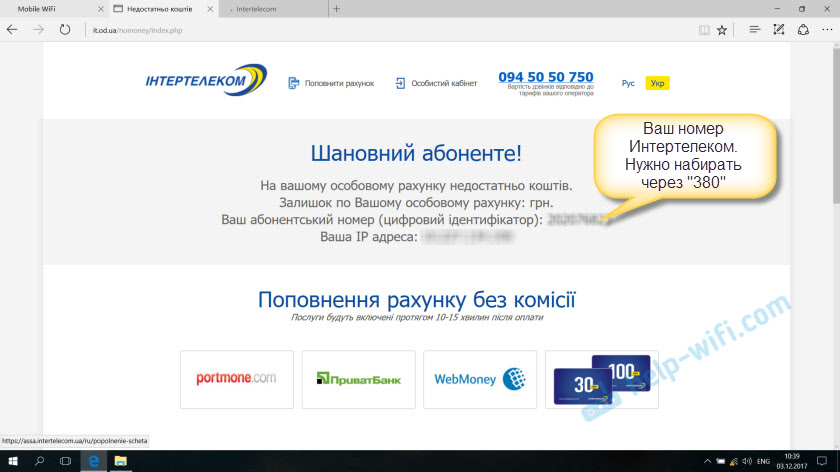Open reading view from the address bar
The height and width of the screenshot is (472, 840).
tap(702, 30)
